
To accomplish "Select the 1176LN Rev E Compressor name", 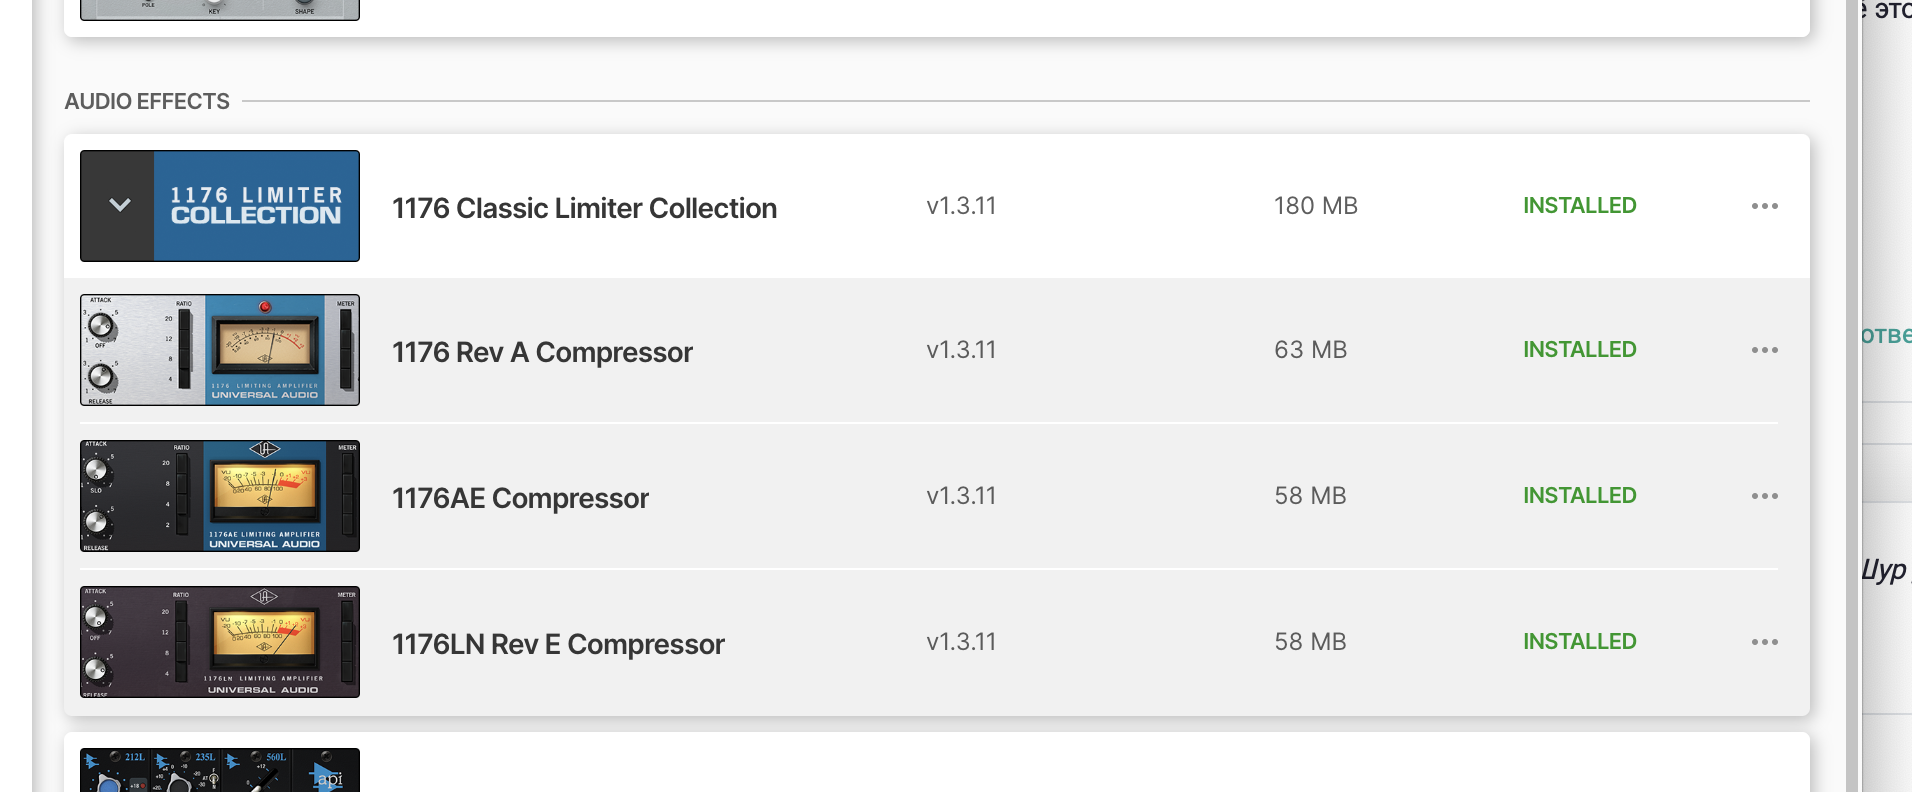I will 558,644.
